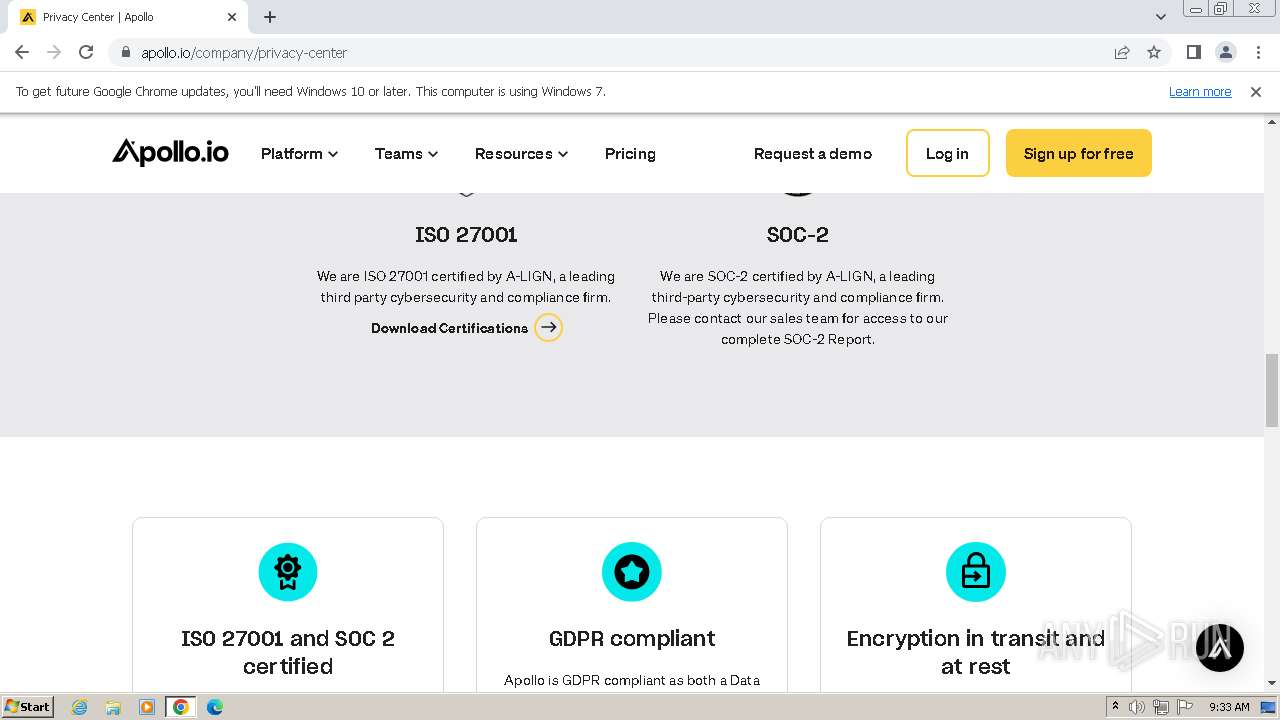Image resolution: width=1280 pixels, height=720 pixels.
Task: Toggle the browser side panel
Action: point(1193,52)
